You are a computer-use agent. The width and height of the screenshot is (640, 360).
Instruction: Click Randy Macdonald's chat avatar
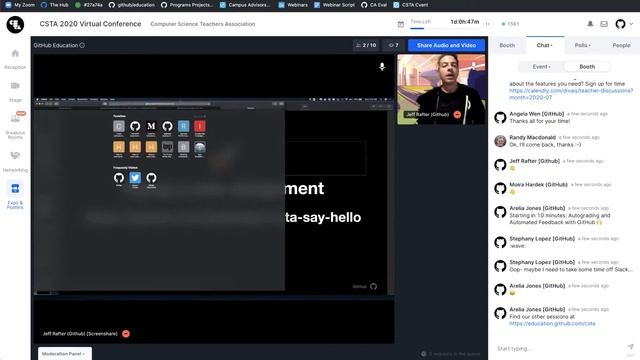coord(500,141)
